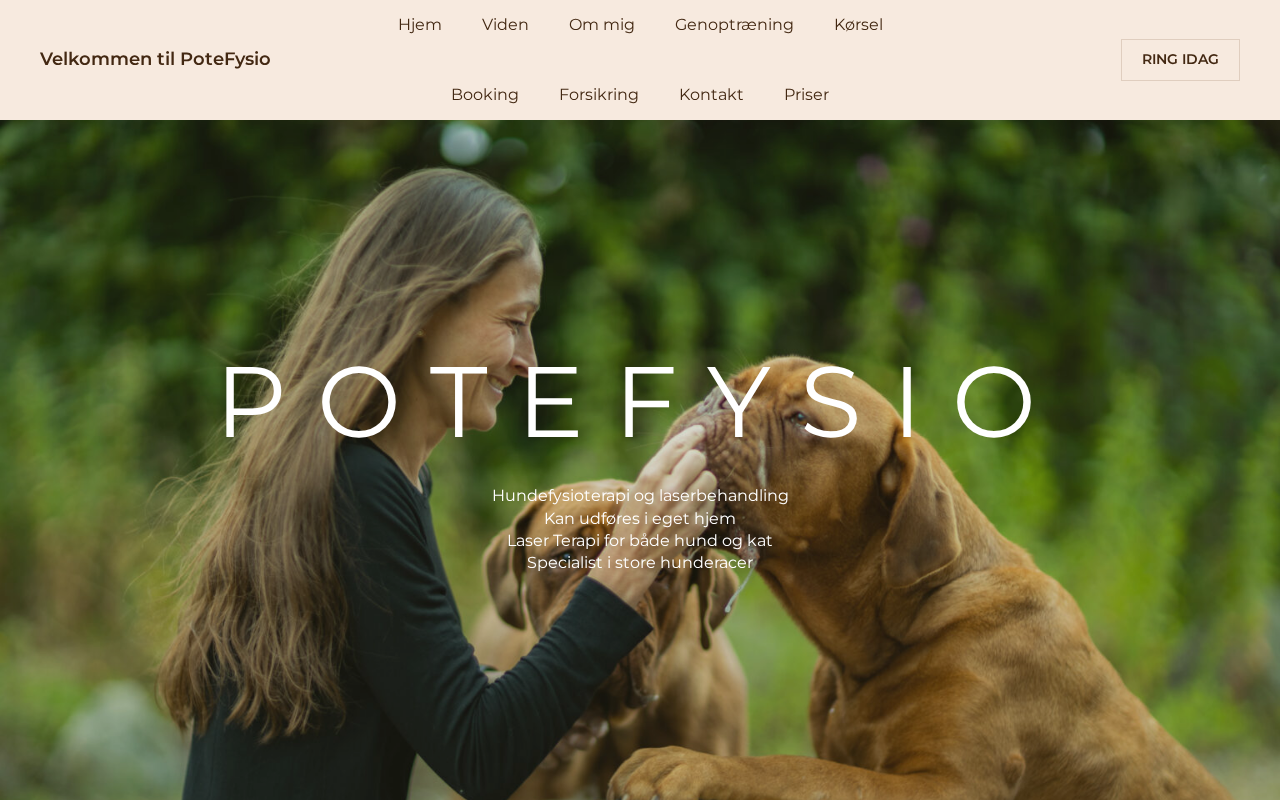Open the Kørsel navigation link
Screen dimensions: 1280x800
click(858, 25)
